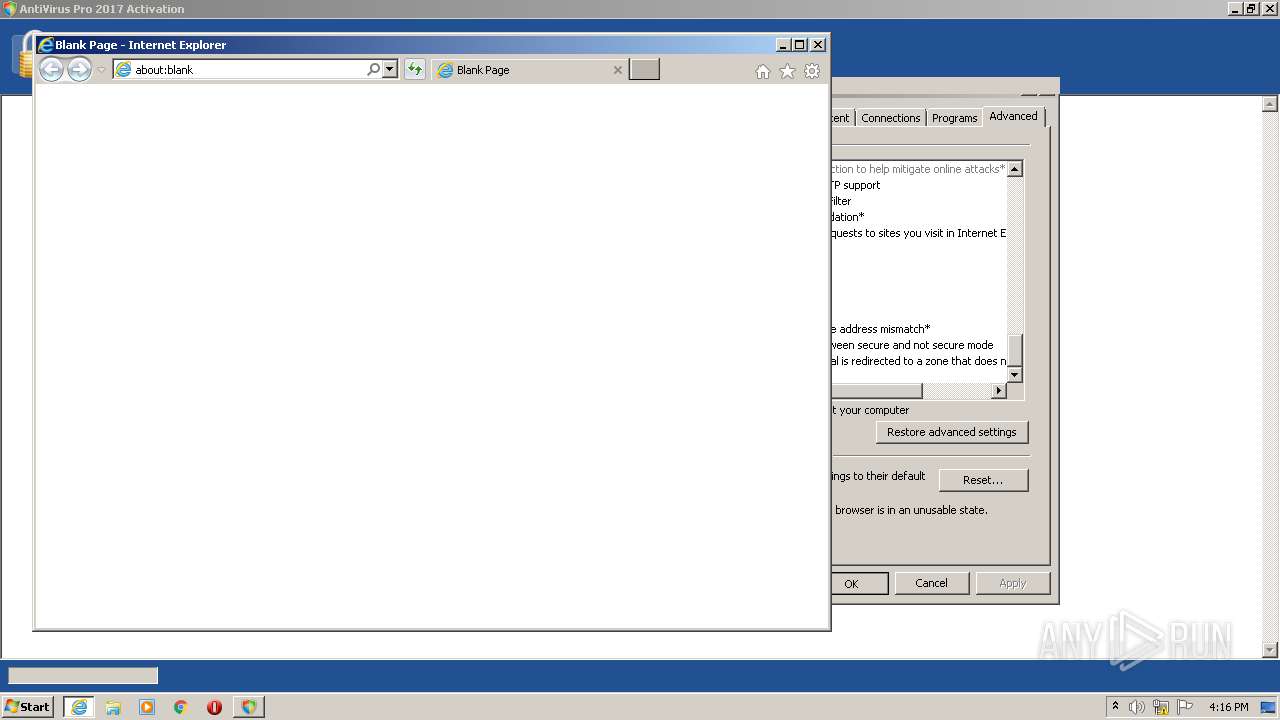Screen dimensions: 1280x720
Task: Show hidden system tray icons
Action: coord(1115,707)
